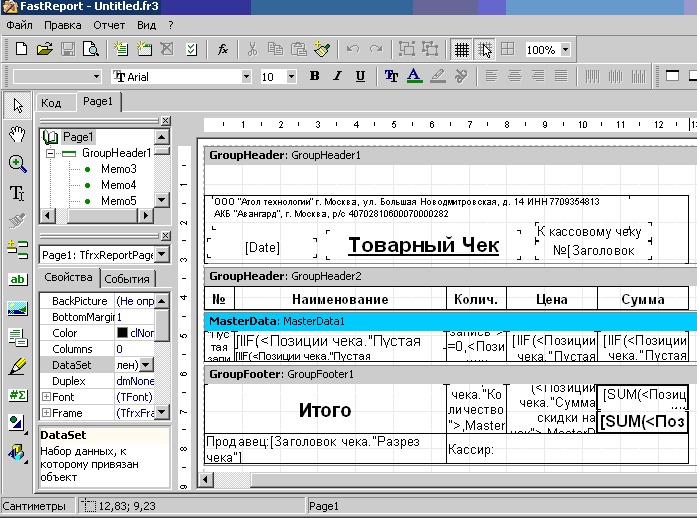Save the report with the floppy disk icon

point(68,49)
